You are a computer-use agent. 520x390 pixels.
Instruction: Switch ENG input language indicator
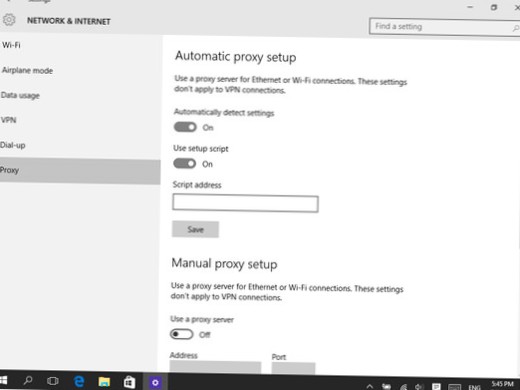point(474,387)
